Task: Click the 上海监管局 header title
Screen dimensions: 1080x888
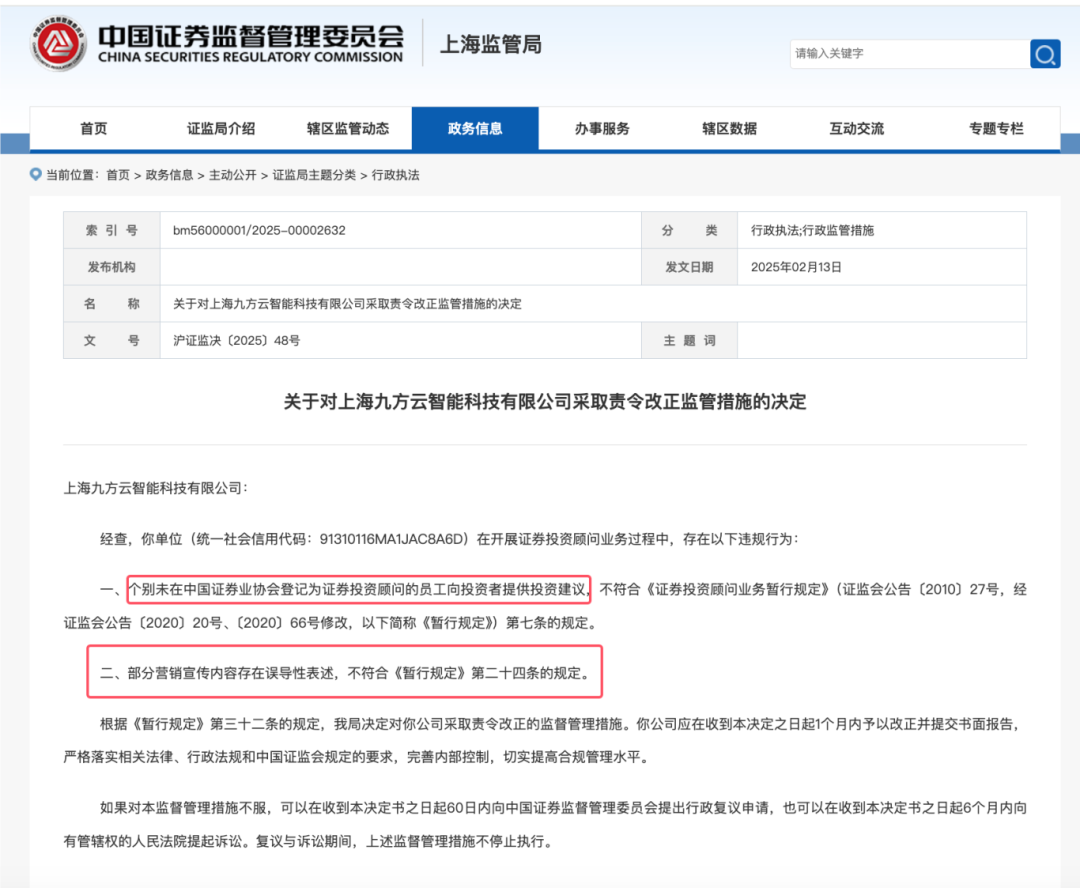Action: point(490,44)
